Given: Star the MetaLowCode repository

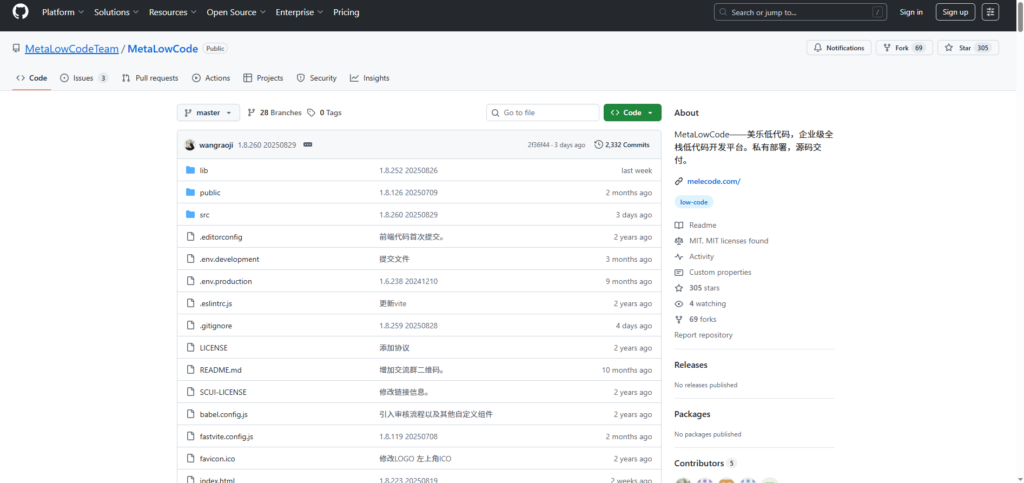Looking at the screenshot, I should [960, 48].
